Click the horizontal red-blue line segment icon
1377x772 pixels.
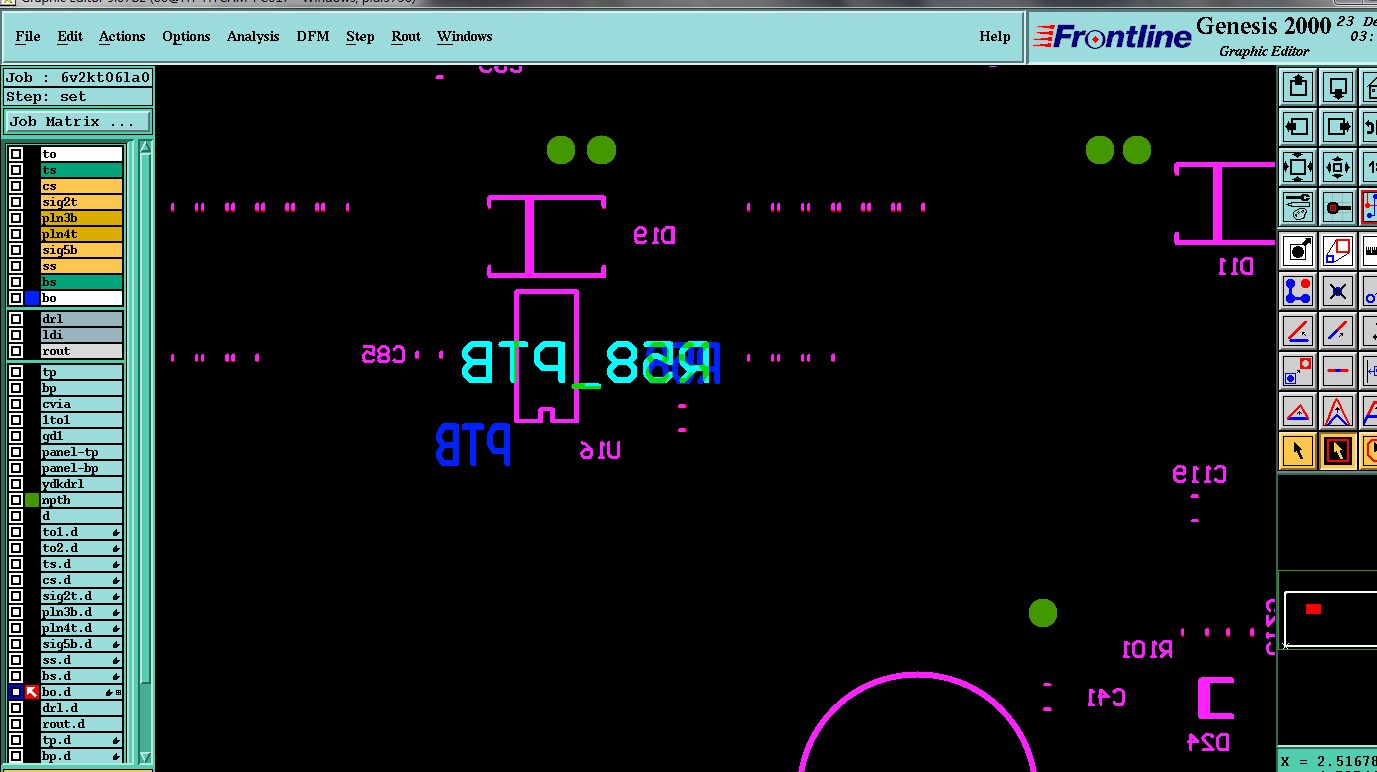coord(1338,371)
